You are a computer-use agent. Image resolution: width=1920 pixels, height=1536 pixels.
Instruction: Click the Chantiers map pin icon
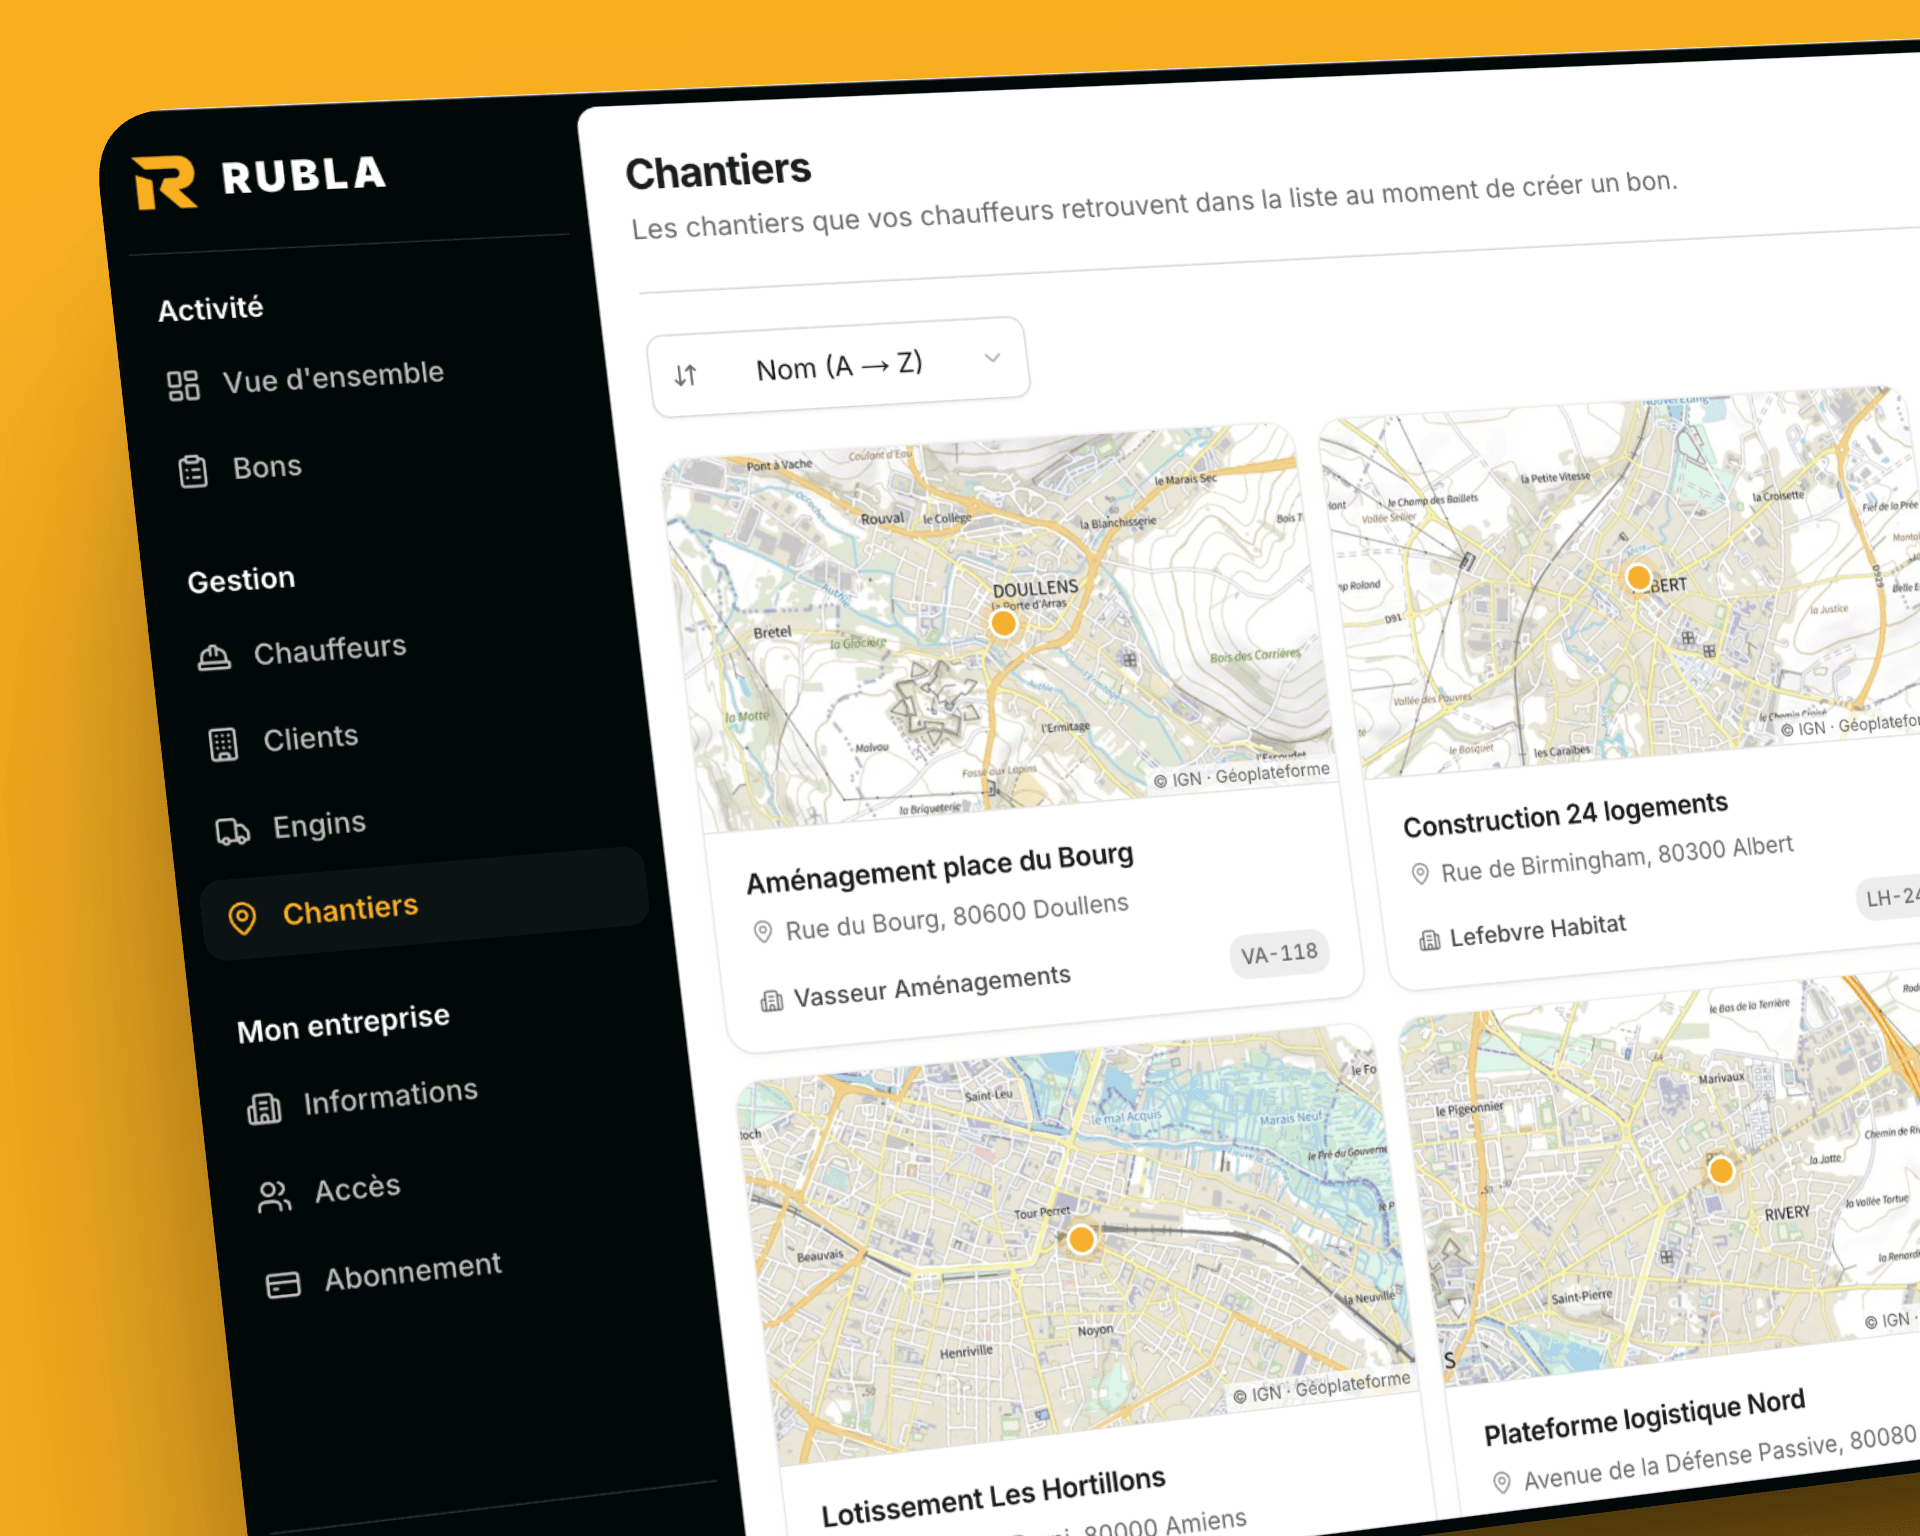pyautogui.click(x=242, y=917)
